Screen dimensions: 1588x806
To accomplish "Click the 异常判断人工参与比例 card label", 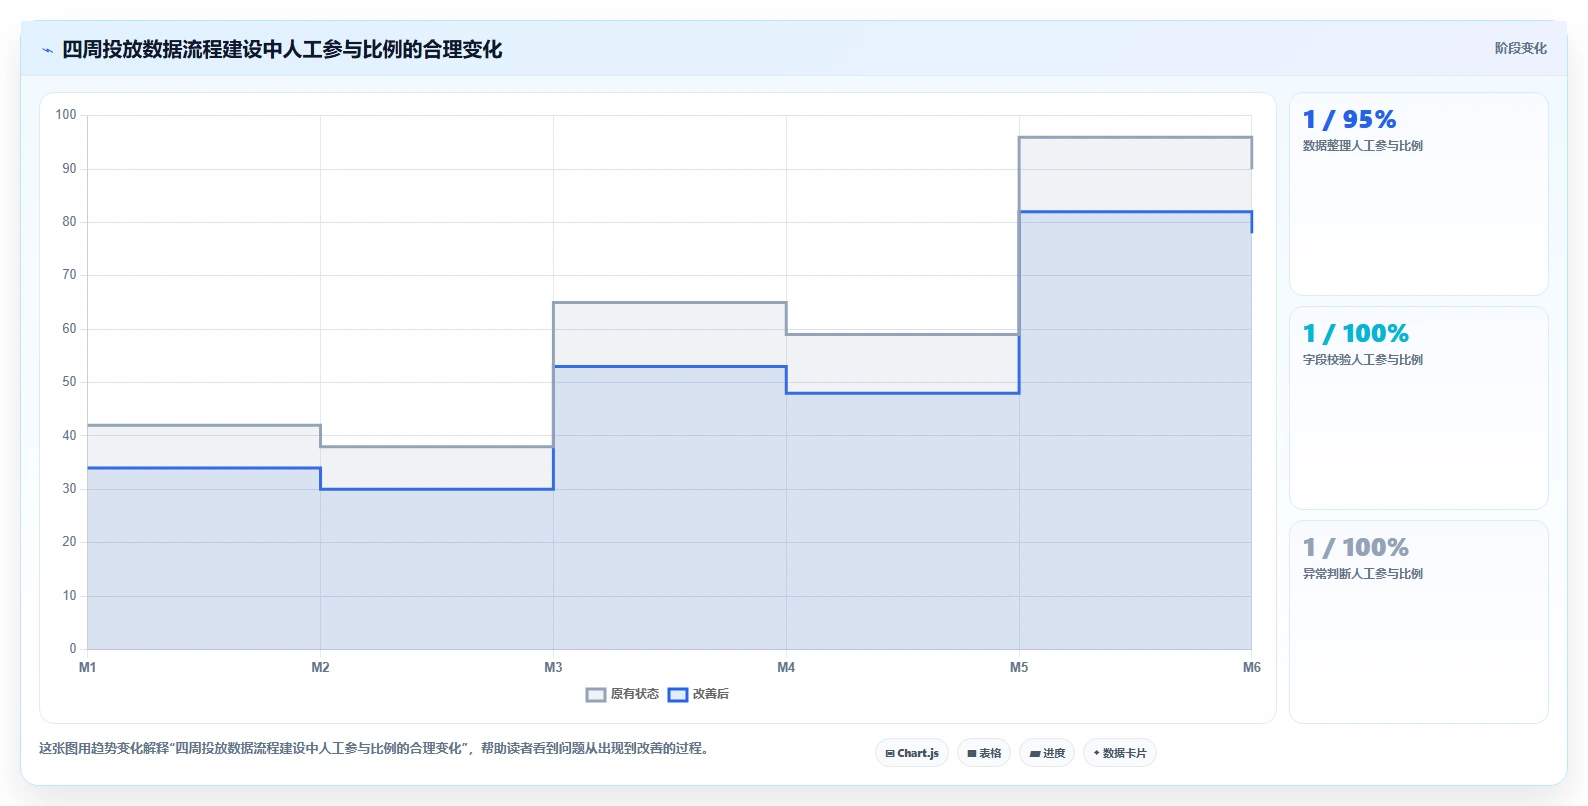I will coord(1362,574).
